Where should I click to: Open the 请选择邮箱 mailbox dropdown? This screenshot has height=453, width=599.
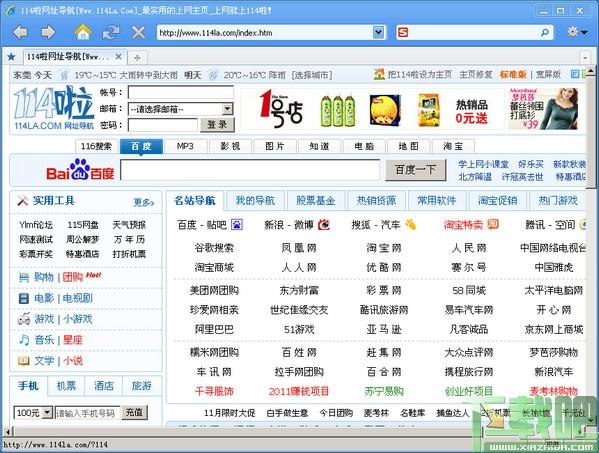tap(180, 109)
